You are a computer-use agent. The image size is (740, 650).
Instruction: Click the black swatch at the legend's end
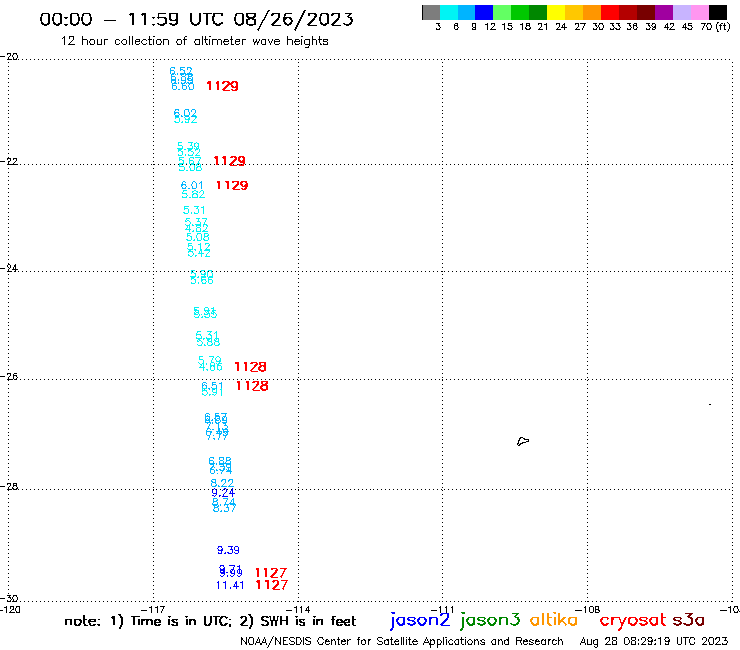point(718,12)
